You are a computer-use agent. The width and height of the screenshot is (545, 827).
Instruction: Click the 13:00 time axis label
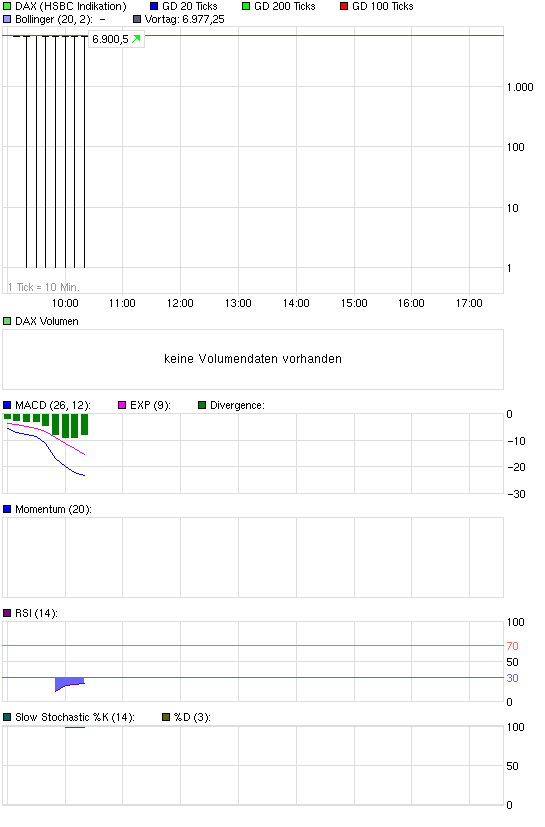[238, 303]
